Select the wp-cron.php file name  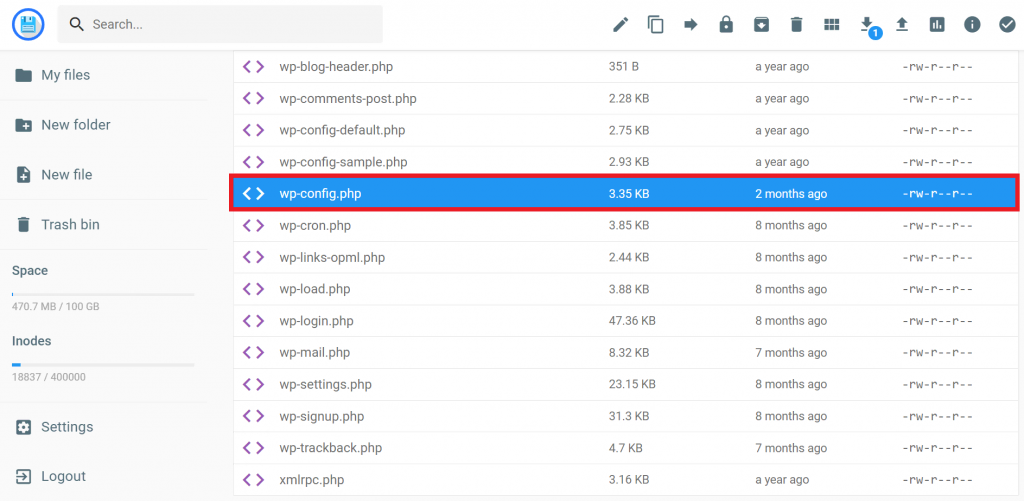315,225
